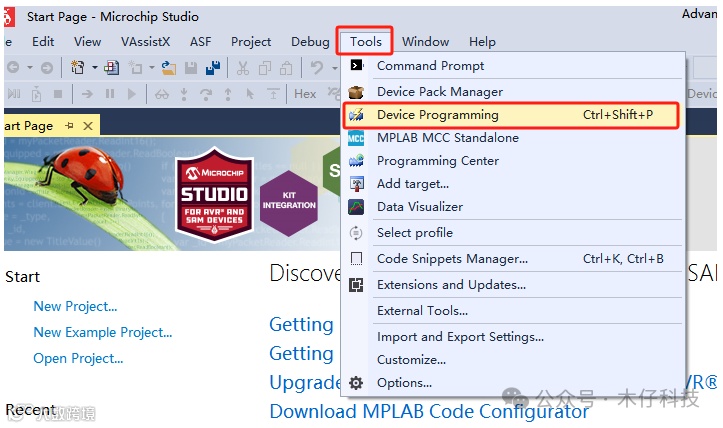Open the ASF menu

(x=201, y=42)
